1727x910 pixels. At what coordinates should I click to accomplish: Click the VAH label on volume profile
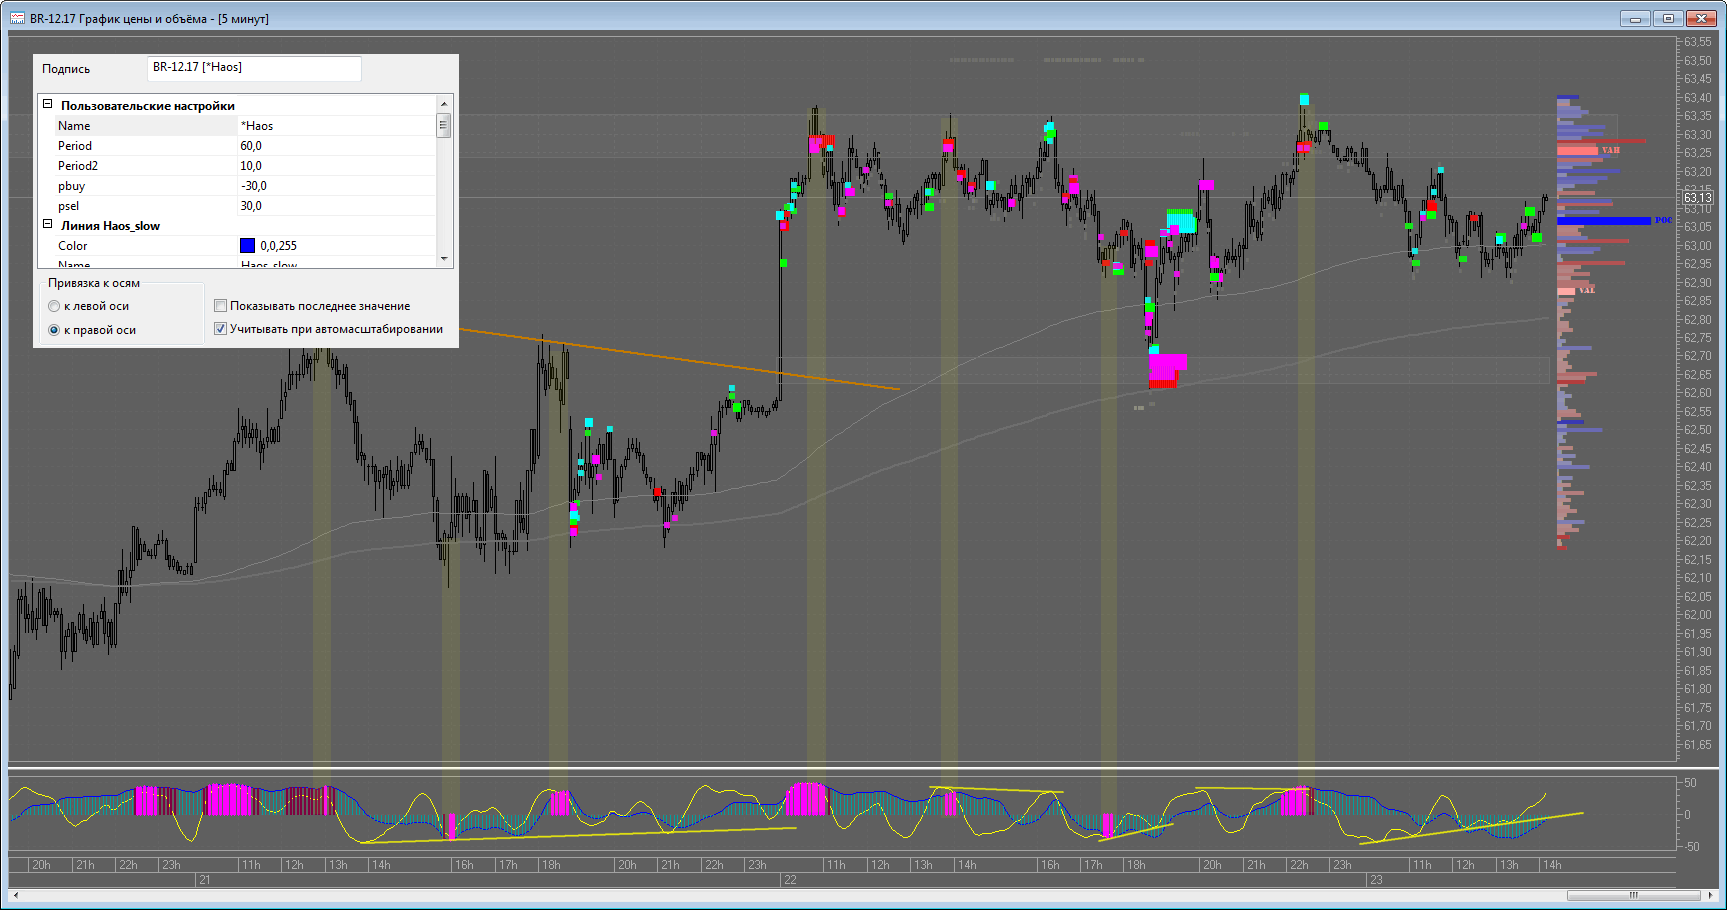1611,150
